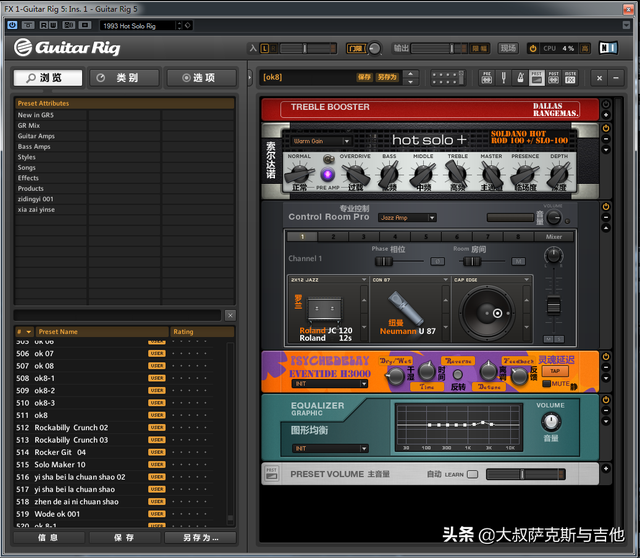640x558 pixels.
Task: Click the bottom 另存为... save-as button
Action: point(200,538)
